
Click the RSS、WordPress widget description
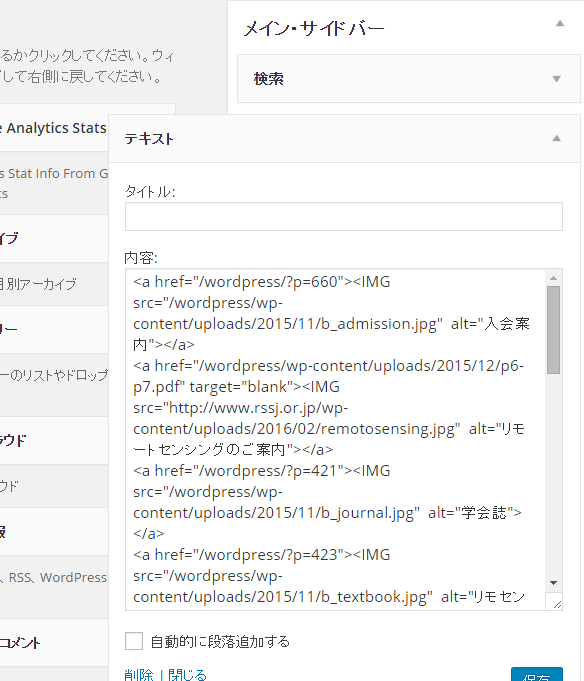point(54,578)
